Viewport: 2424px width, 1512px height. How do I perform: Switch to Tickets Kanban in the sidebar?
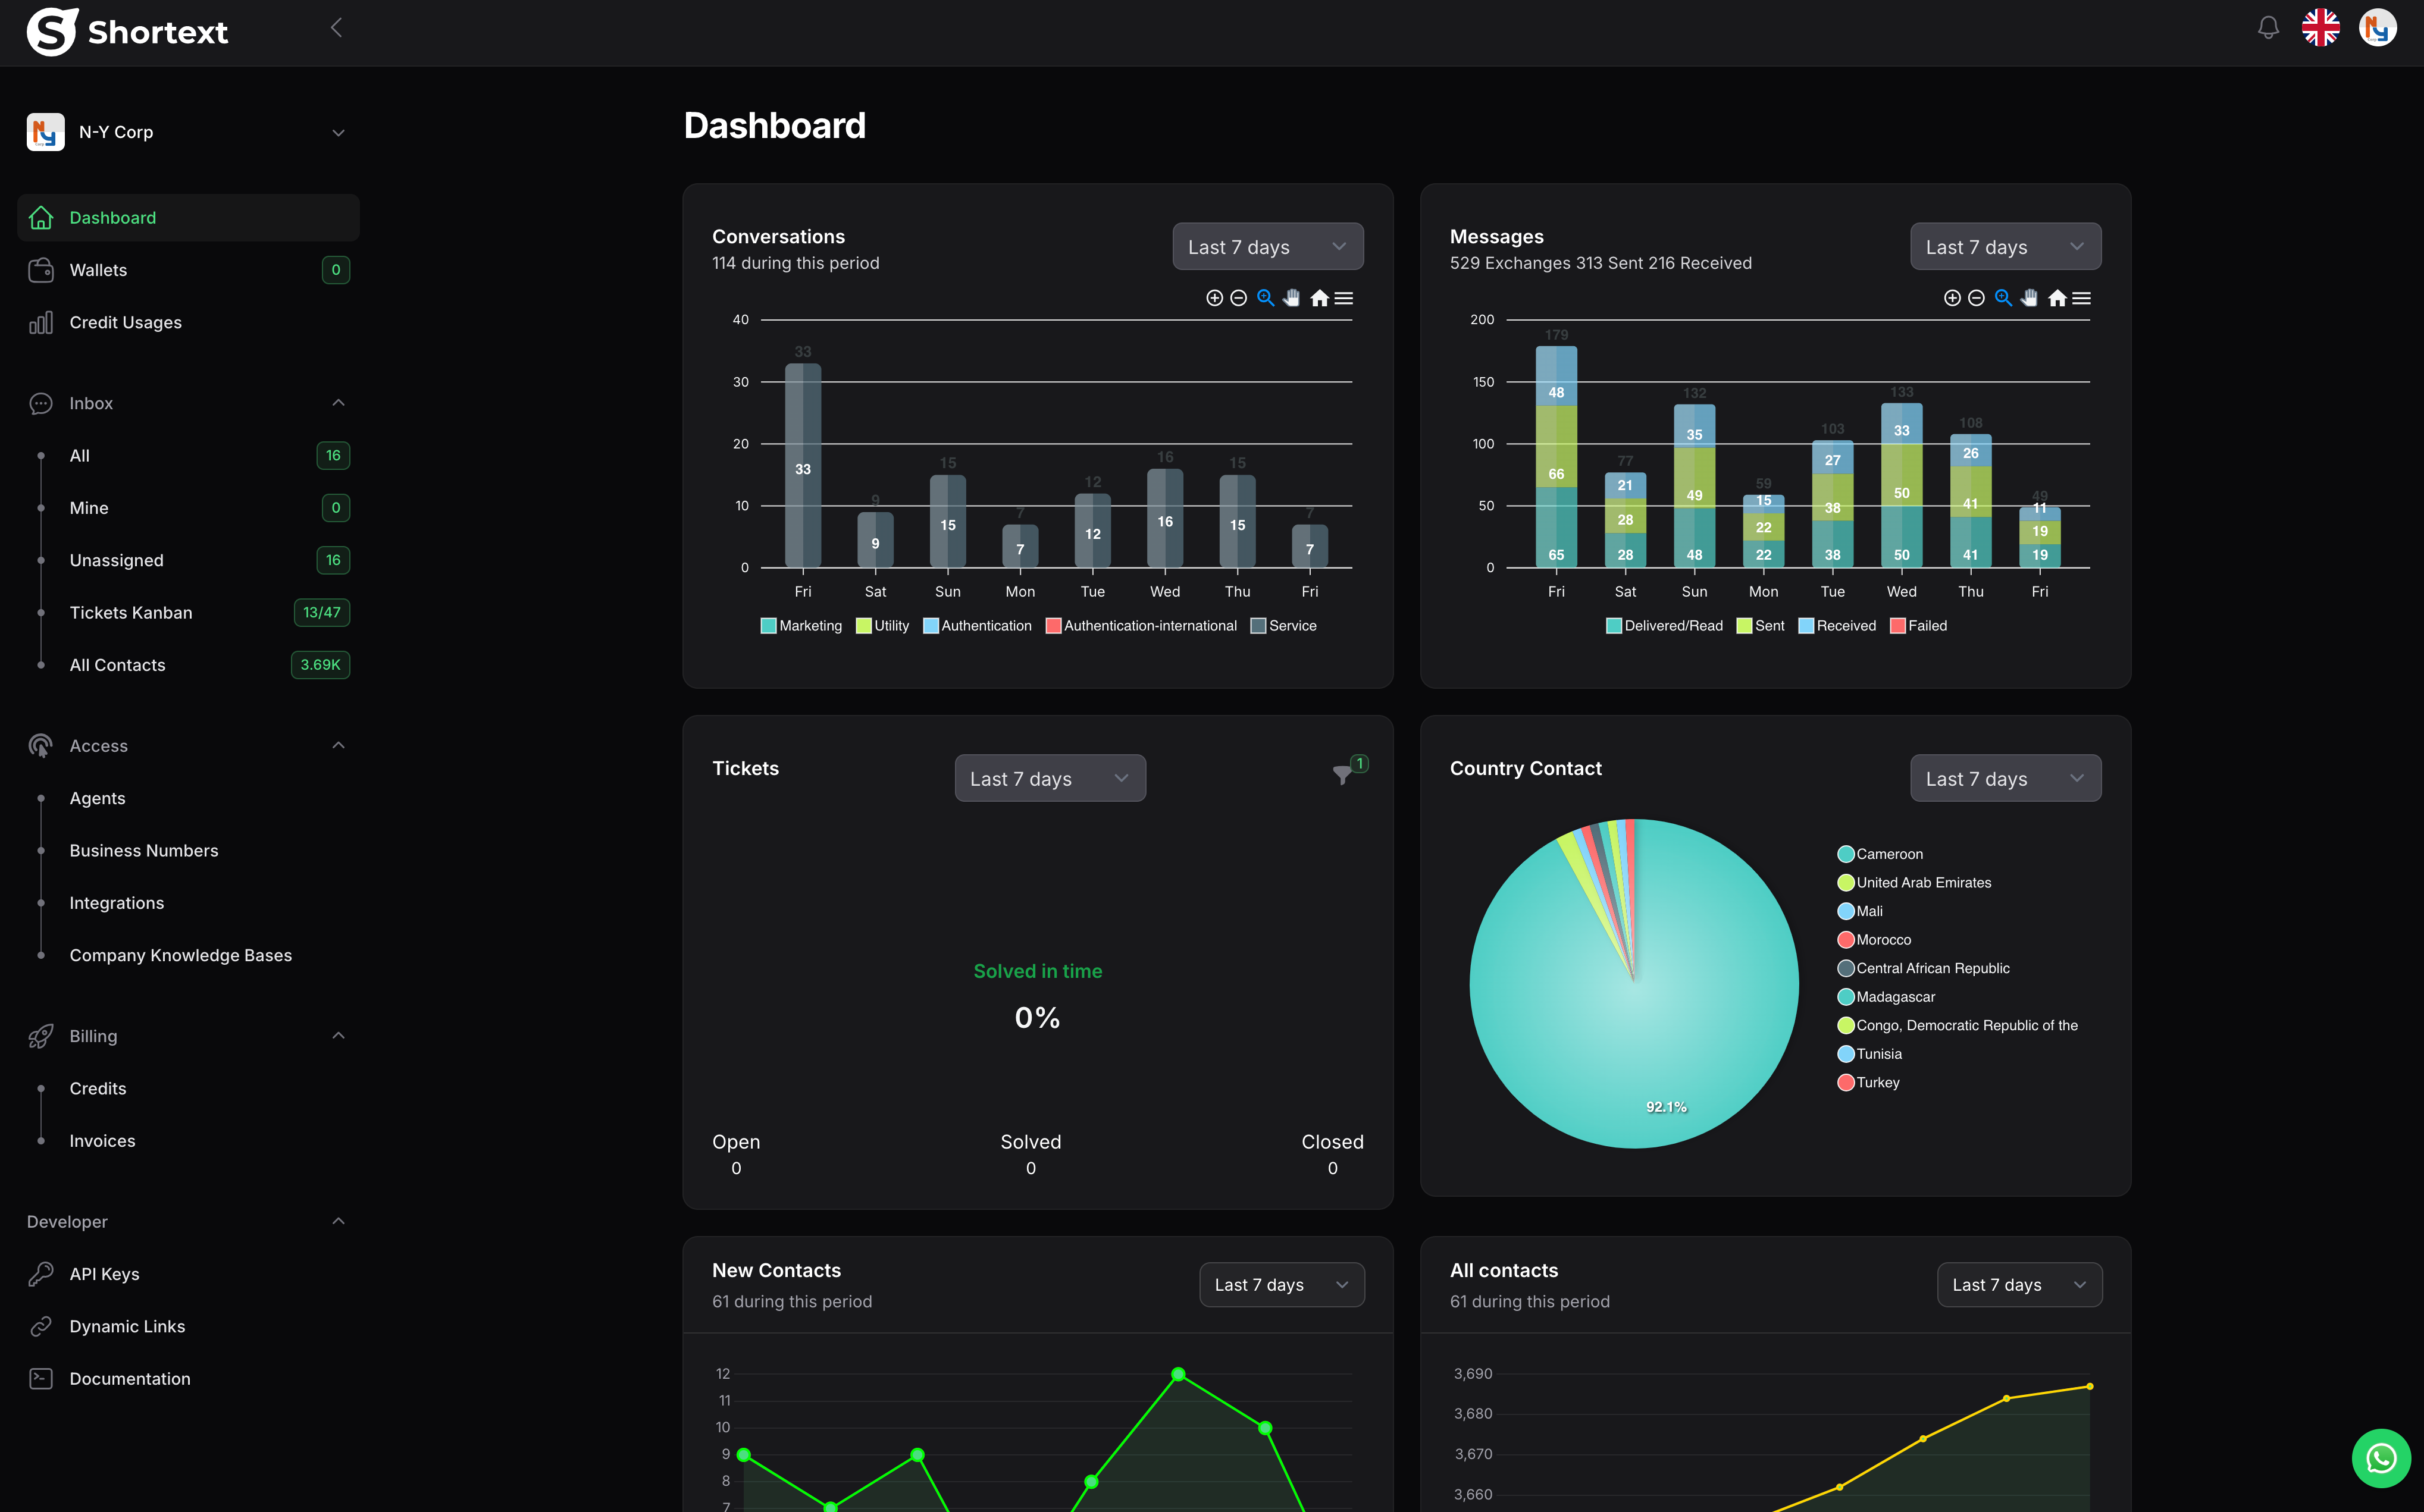pos(131,612)
